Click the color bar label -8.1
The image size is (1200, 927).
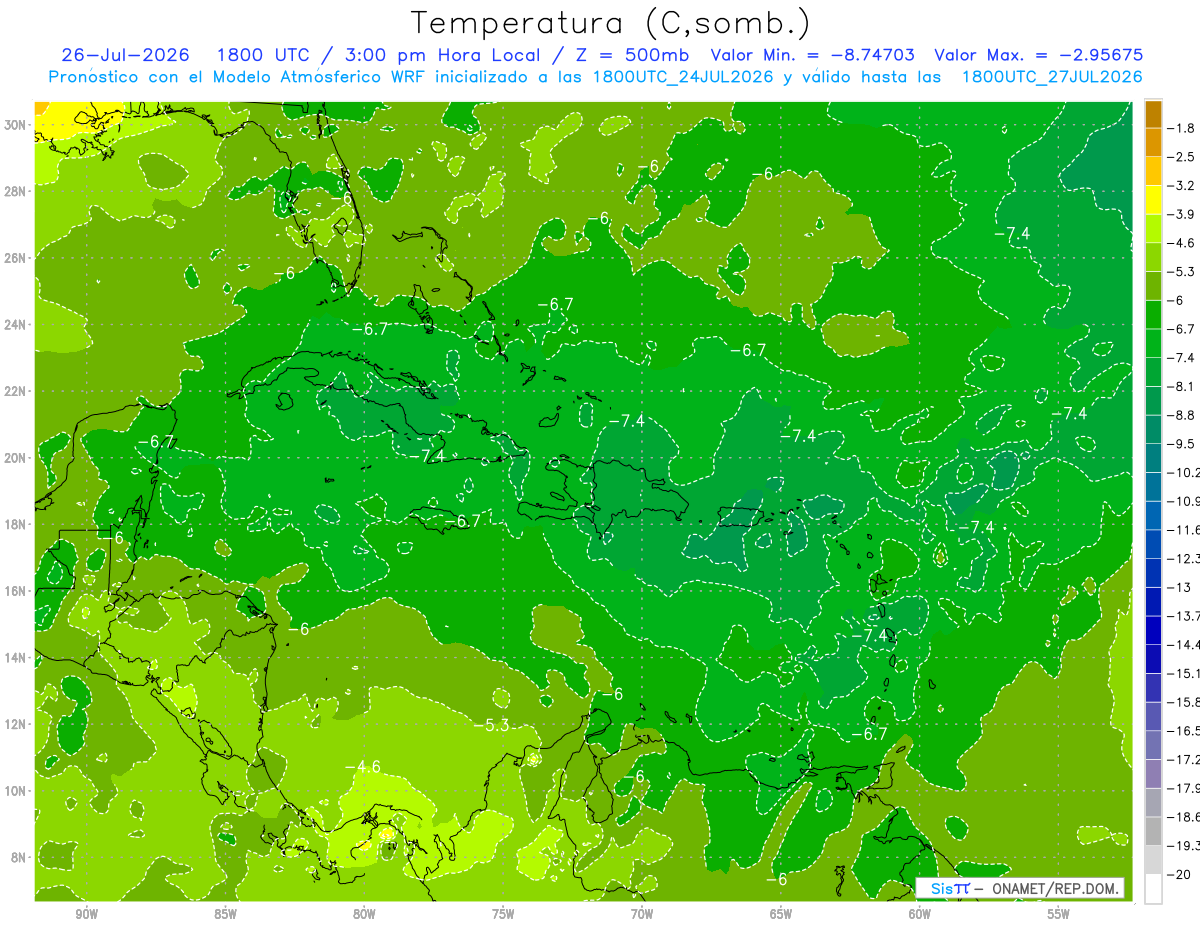click(x=1181, y=386)
